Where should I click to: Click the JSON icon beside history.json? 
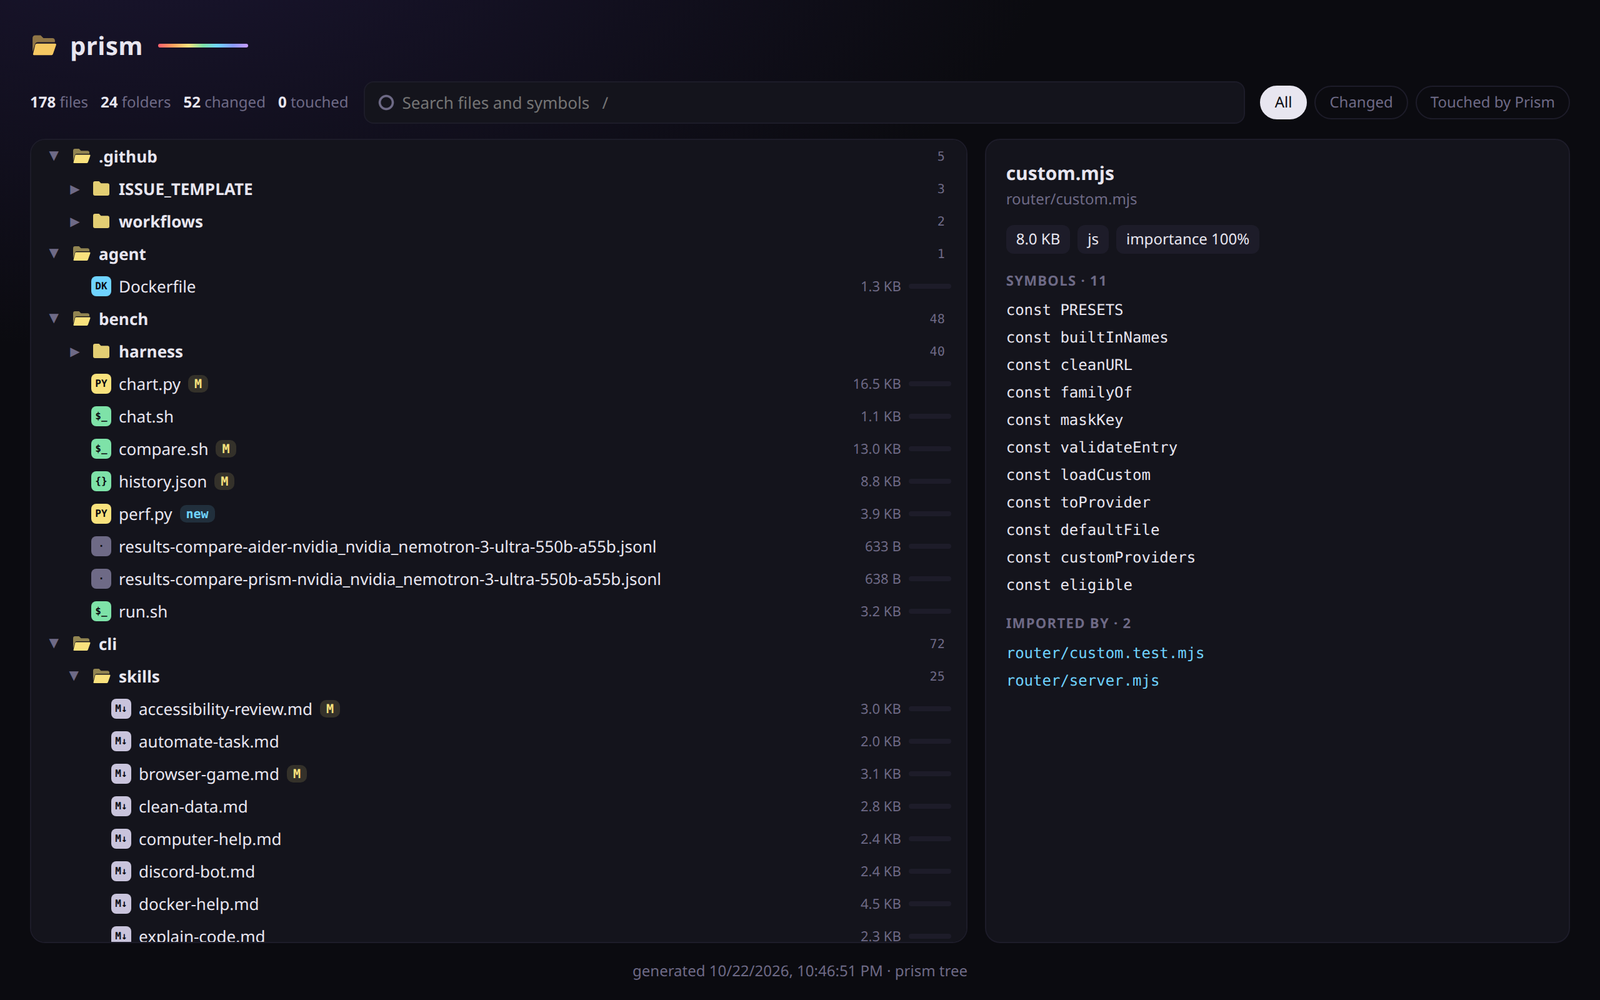(x=101, y=482)
